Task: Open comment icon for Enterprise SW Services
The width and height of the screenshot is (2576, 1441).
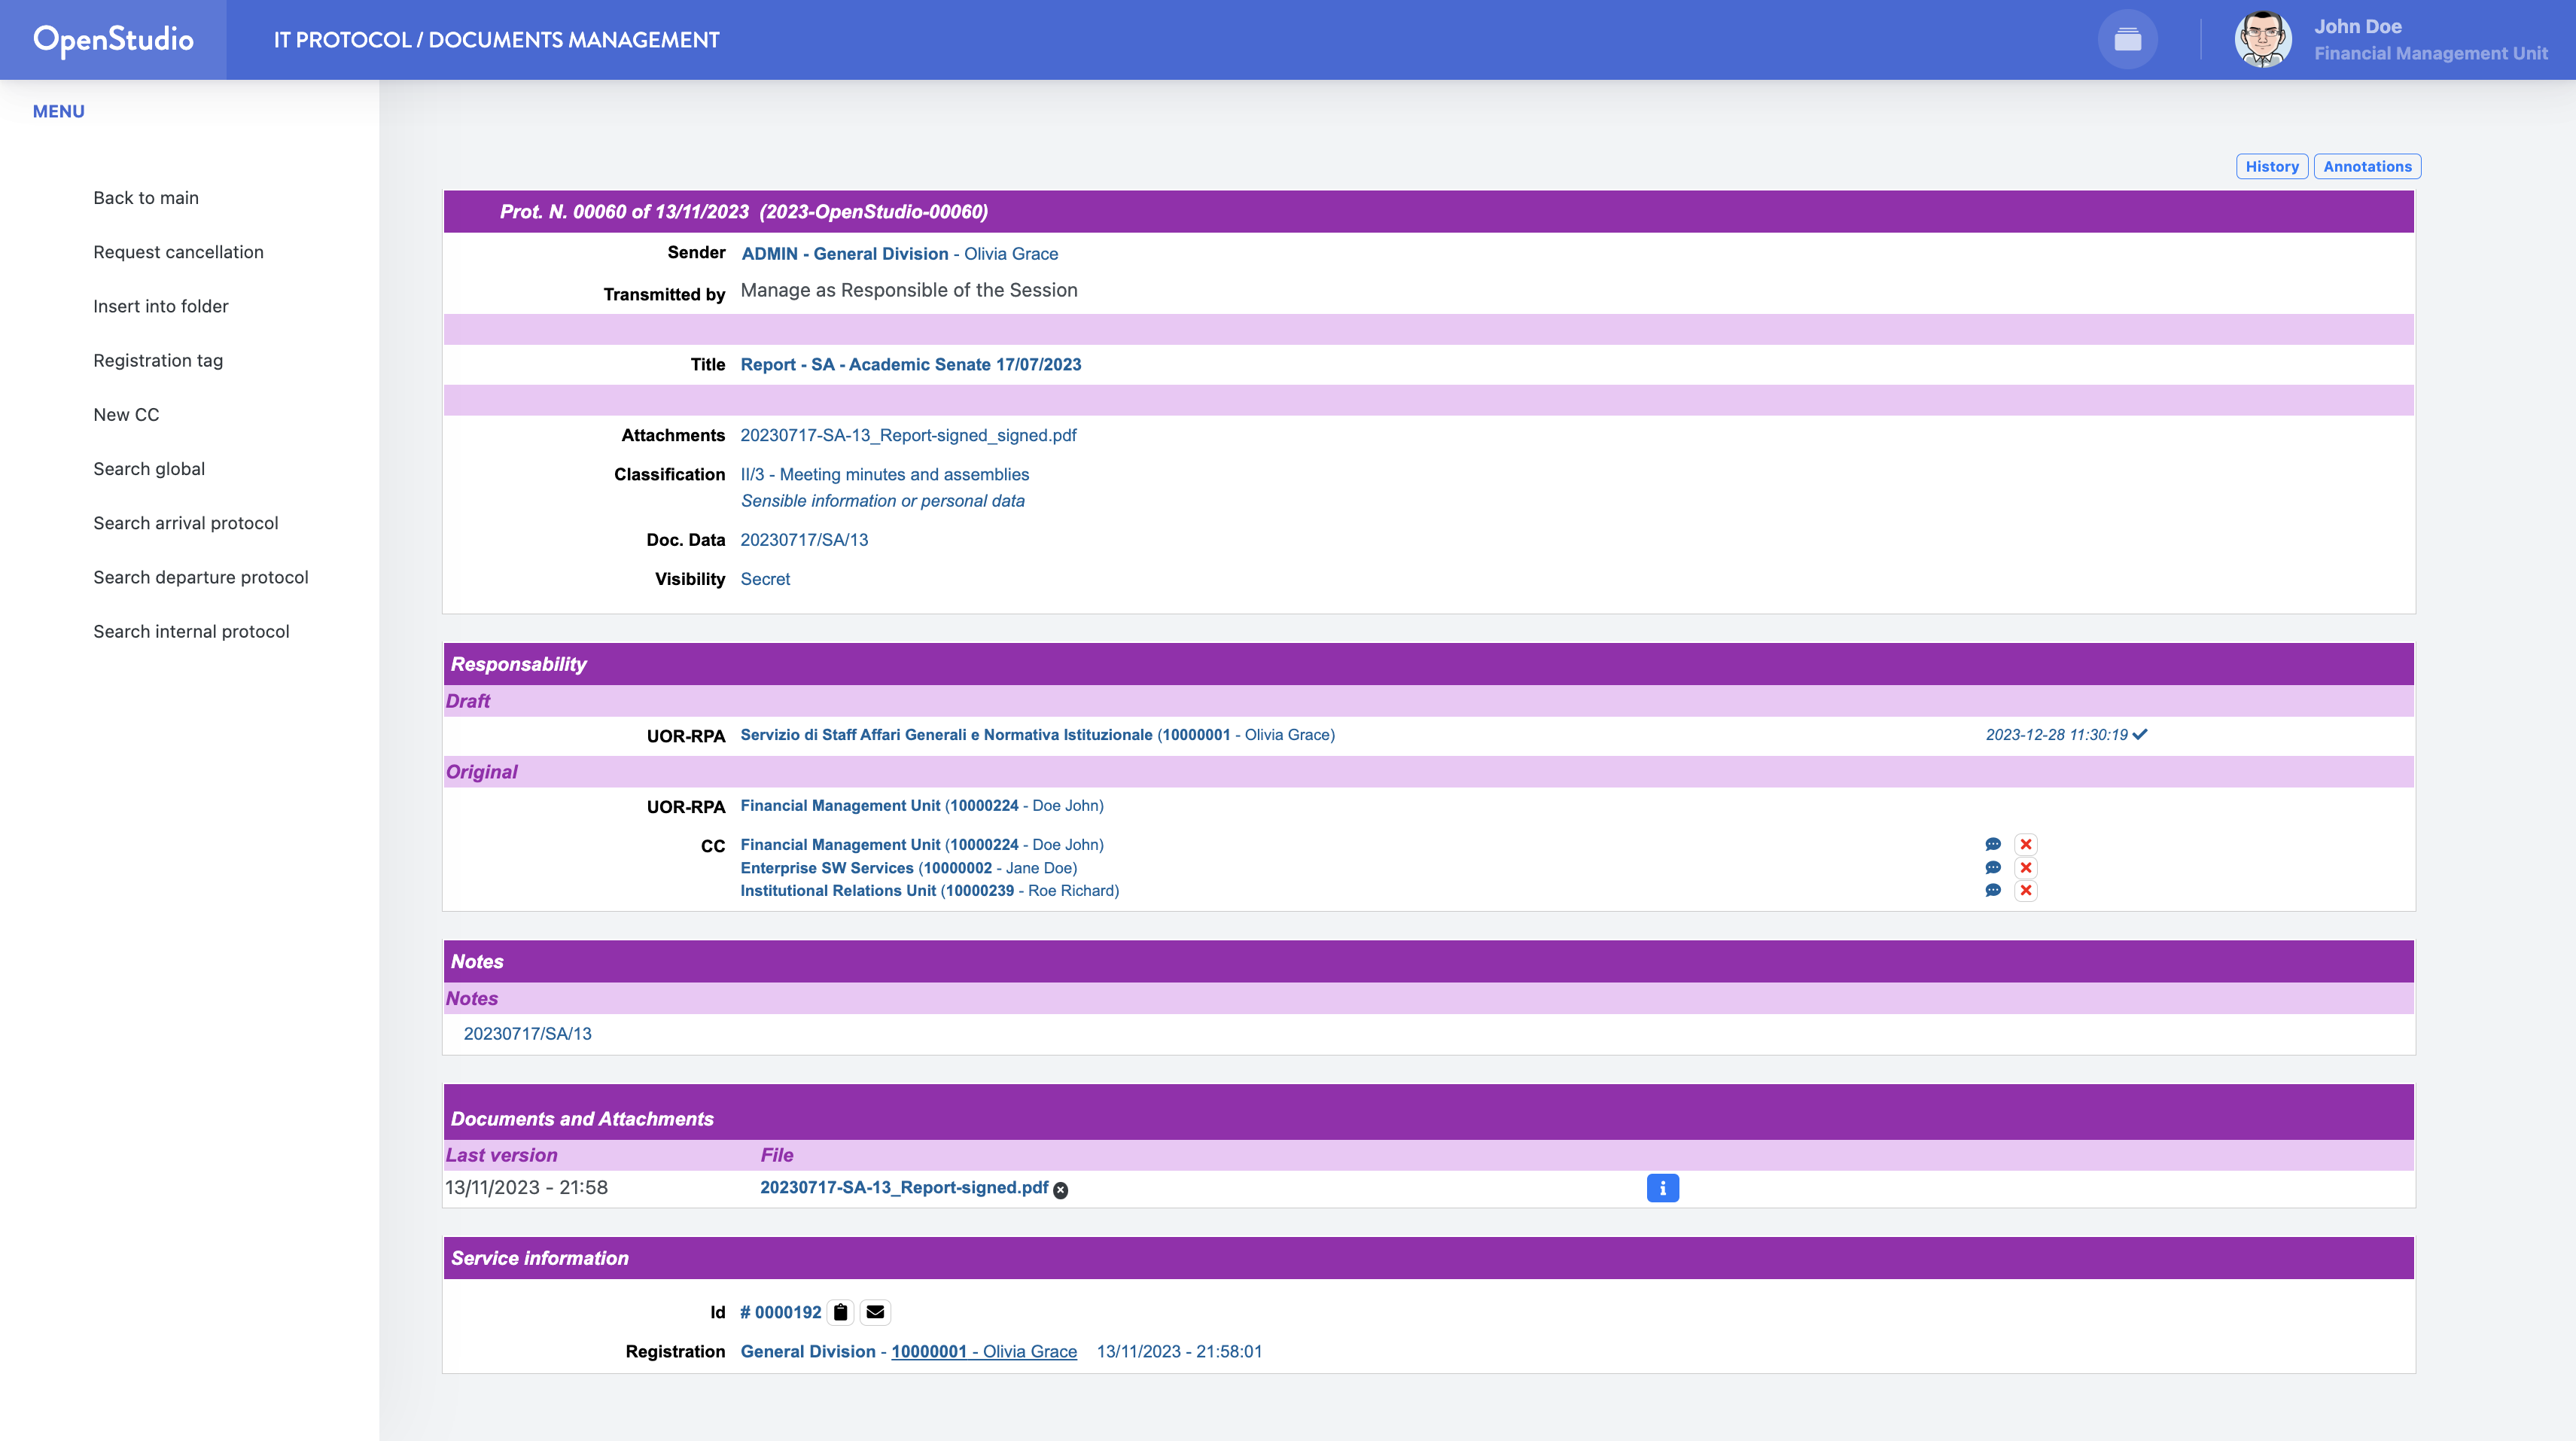Action: pos(1993,868)
